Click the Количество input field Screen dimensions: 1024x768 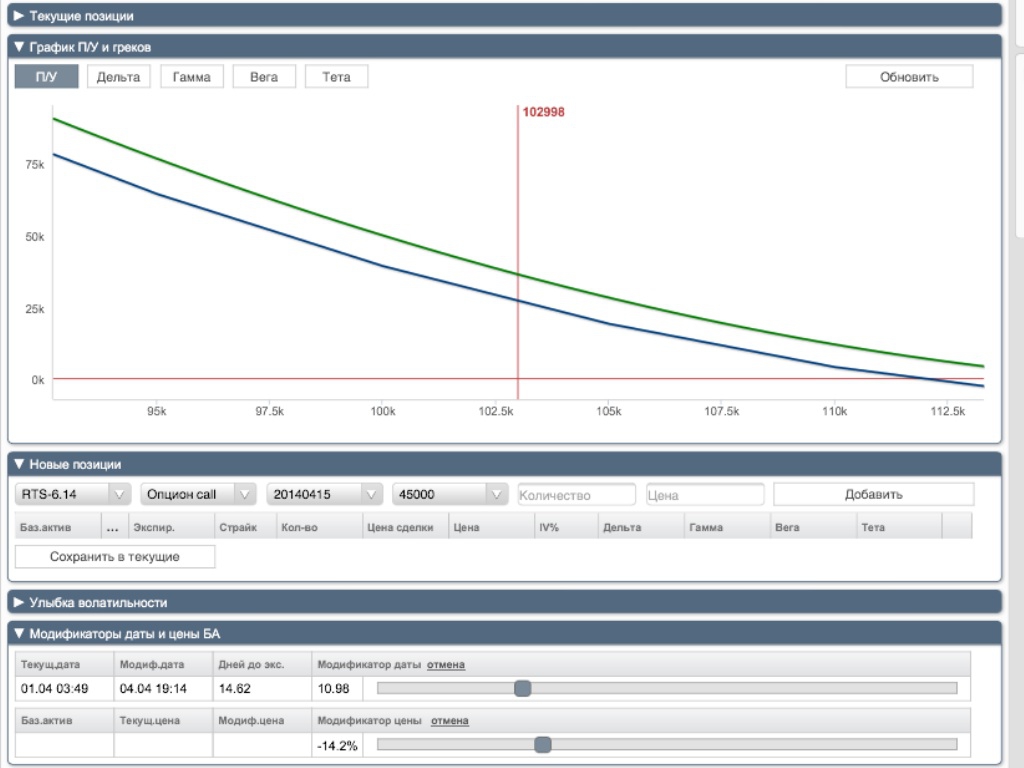pos(576,495)
